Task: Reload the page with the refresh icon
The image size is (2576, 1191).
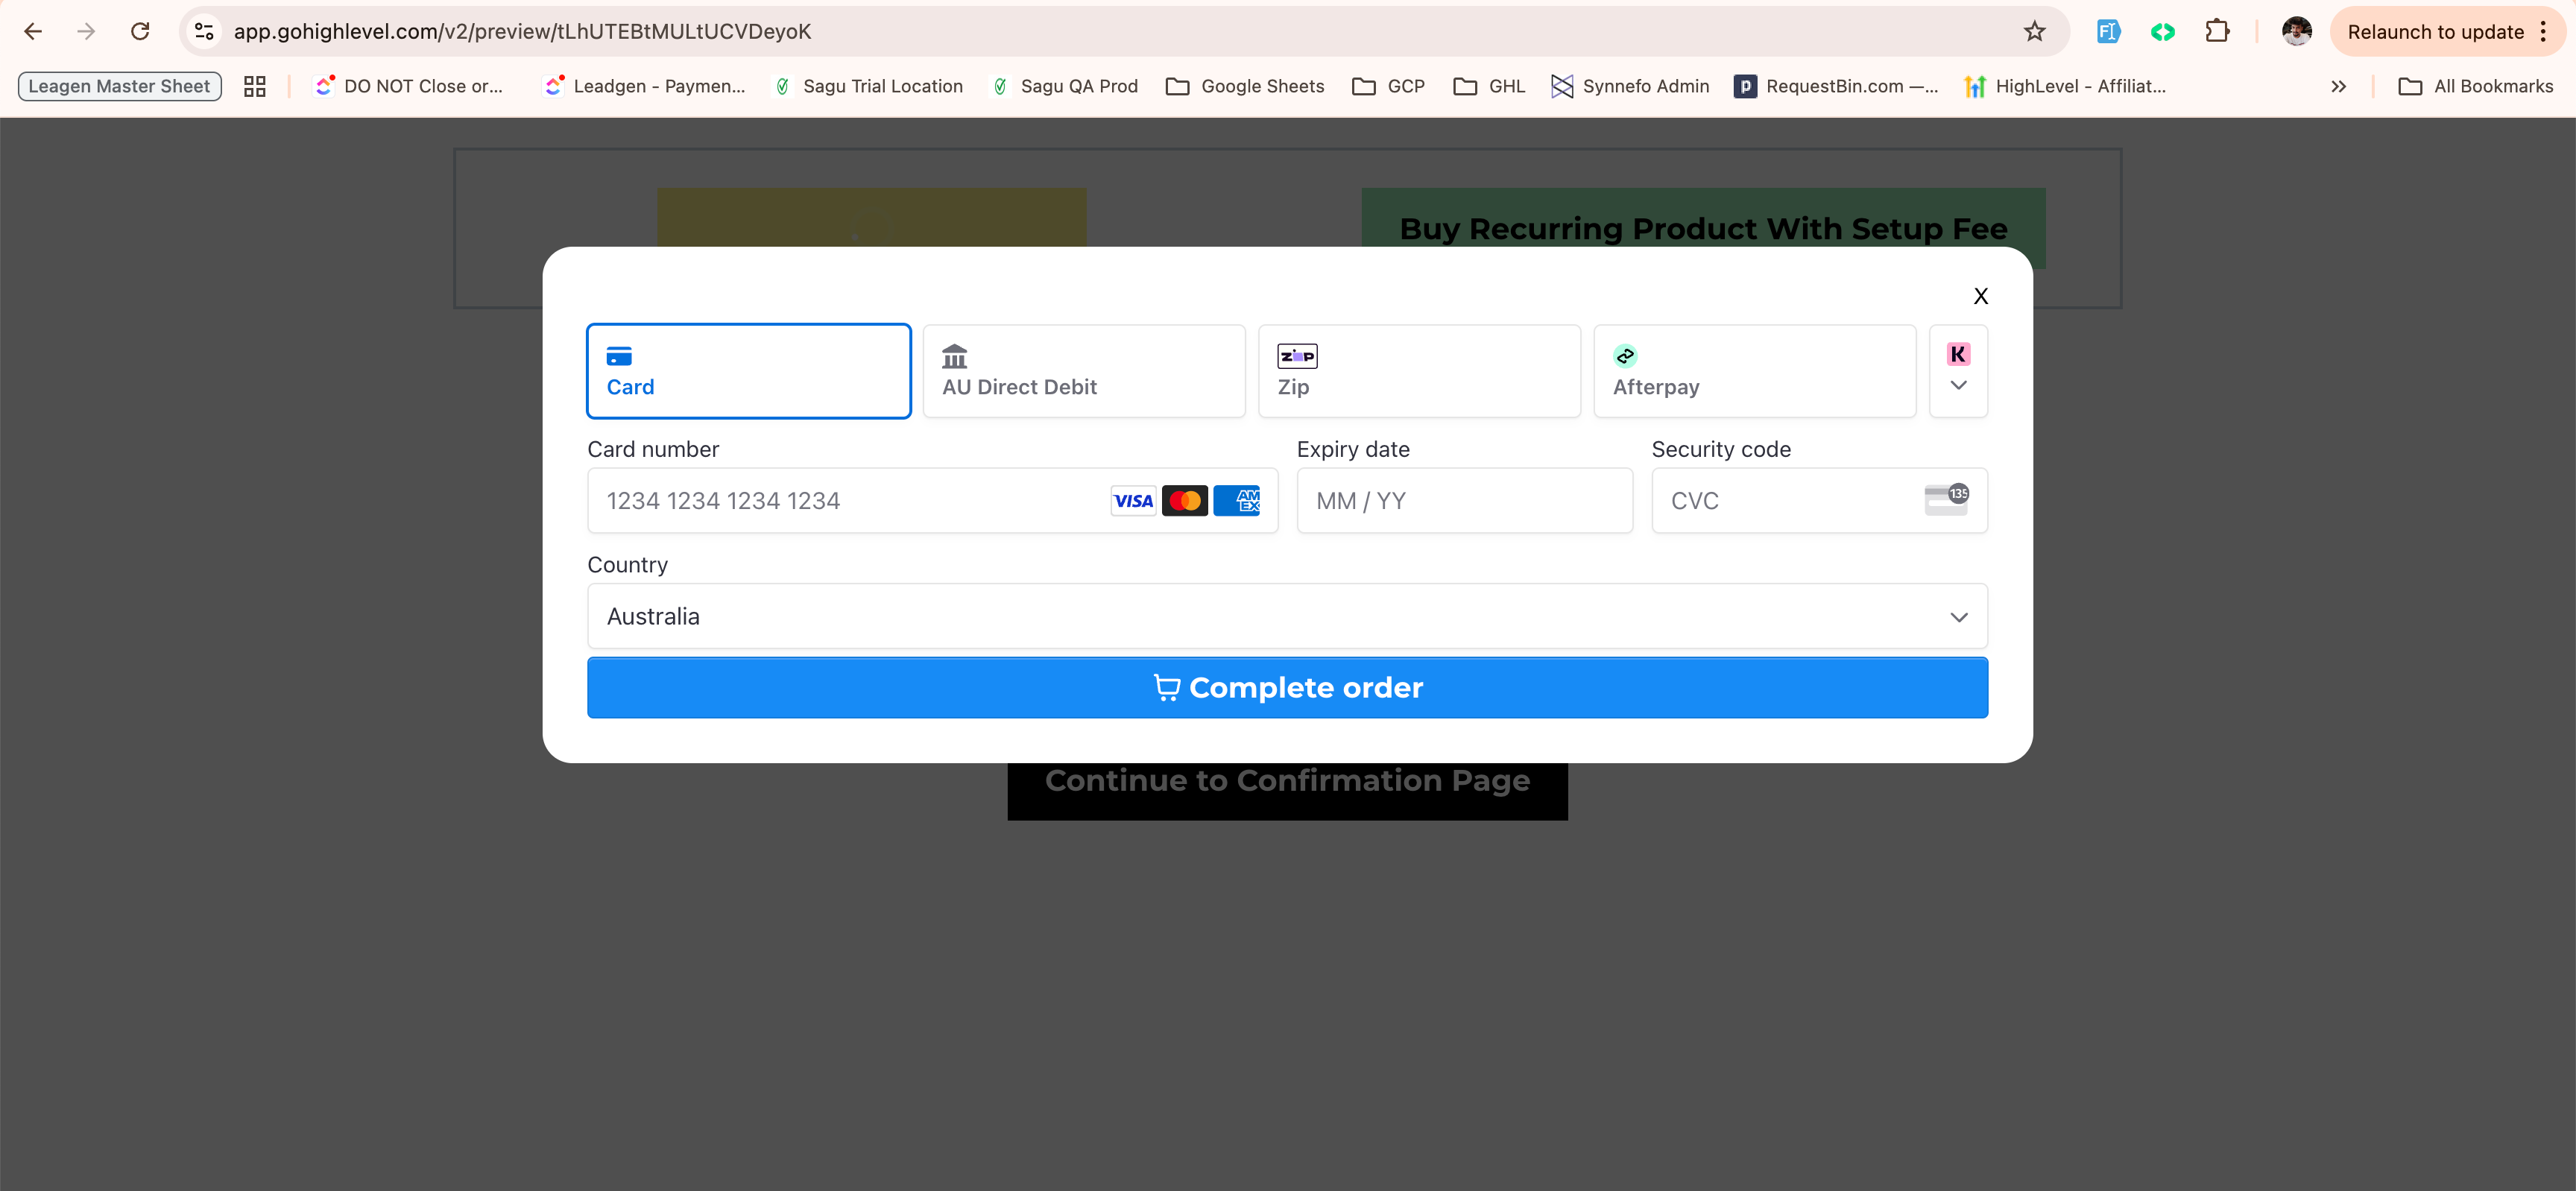Action: pos(140,31)
